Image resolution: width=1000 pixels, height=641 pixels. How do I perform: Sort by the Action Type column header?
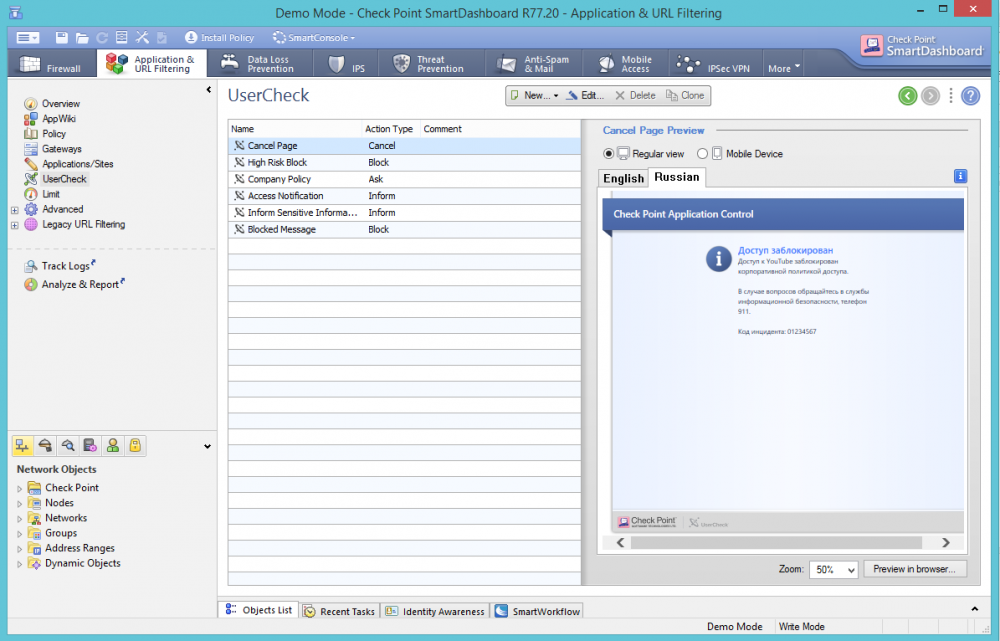click(x=390, y=129)
